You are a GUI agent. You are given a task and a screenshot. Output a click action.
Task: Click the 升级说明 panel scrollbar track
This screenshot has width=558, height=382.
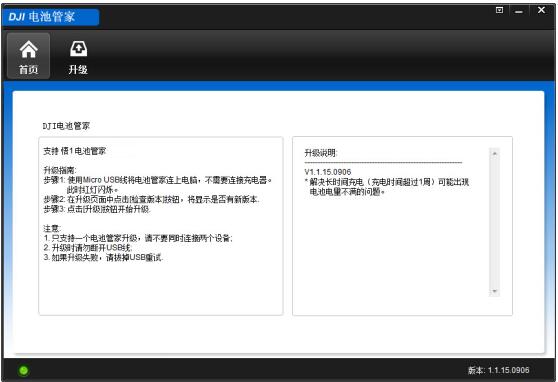[494, 223]
